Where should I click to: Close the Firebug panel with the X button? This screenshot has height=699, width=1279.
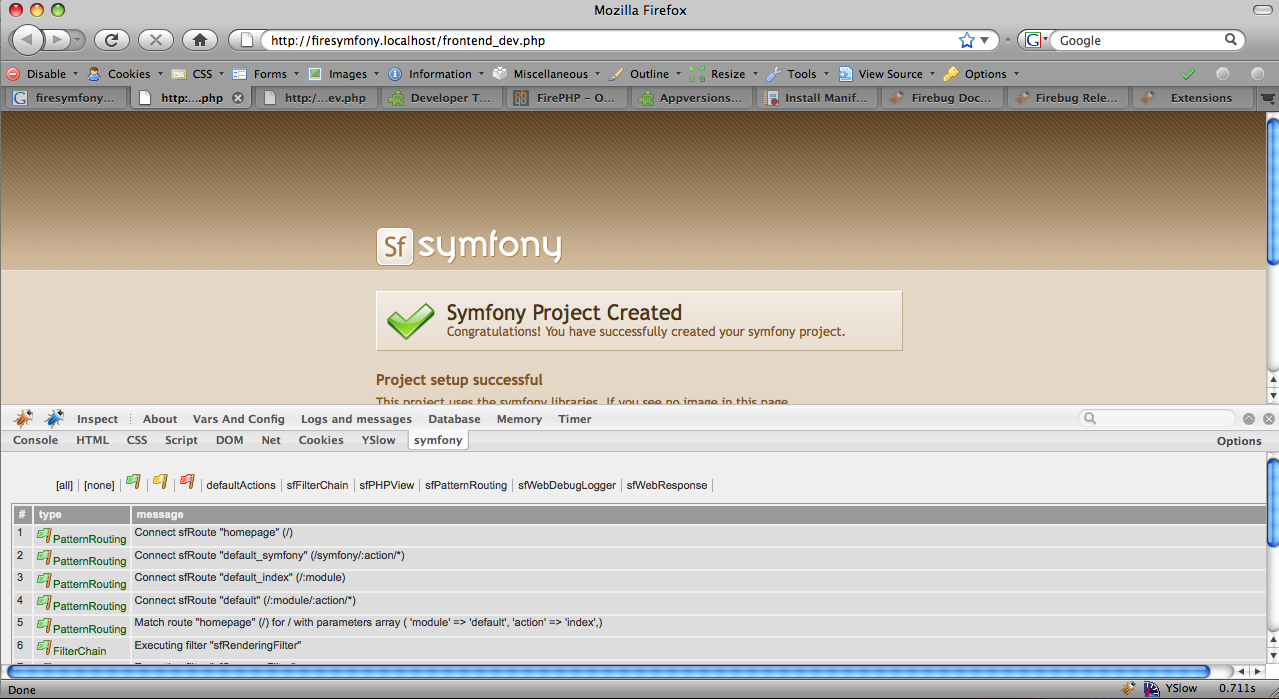tap(1269, 419)
